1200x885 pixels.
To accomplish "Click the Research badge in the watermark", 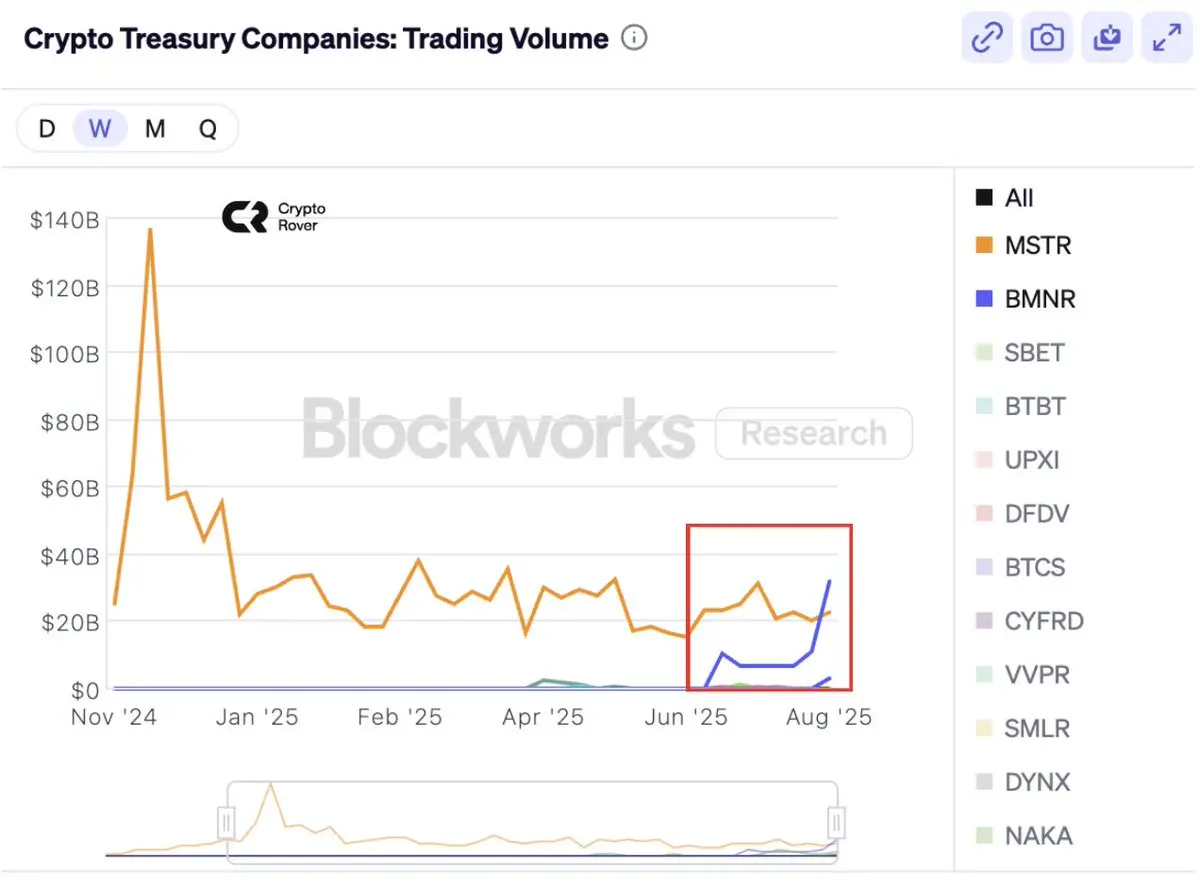I will point(814,434).
